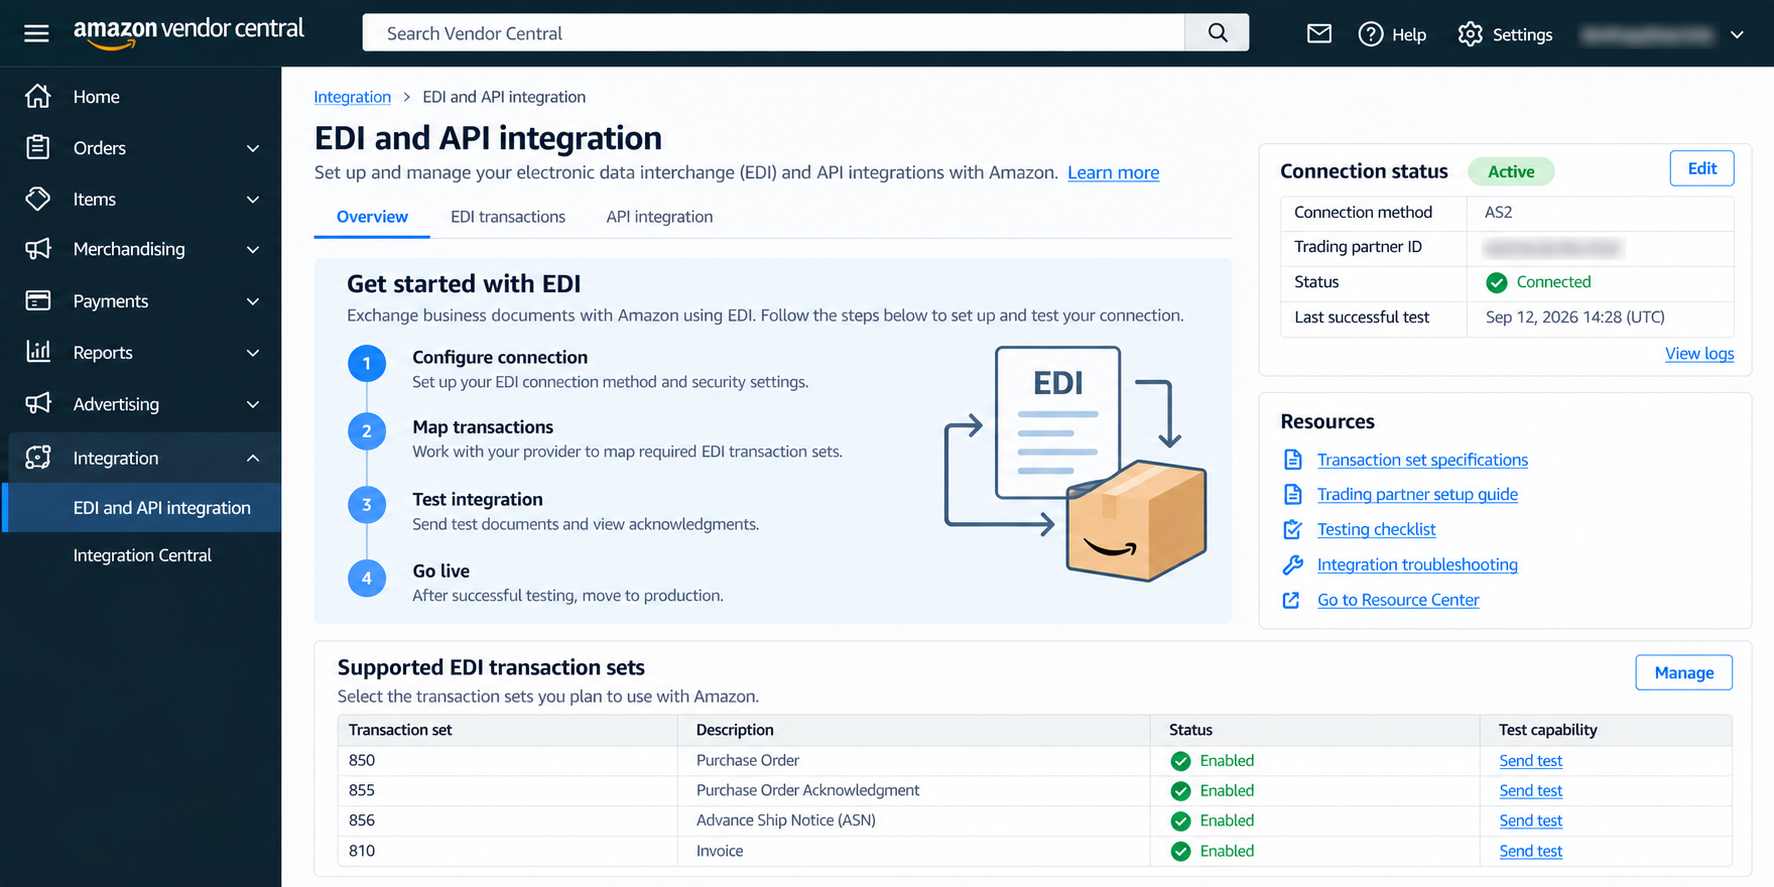Click the search magnifier button
This screenshot has height=887, width=1774.
1217,33
